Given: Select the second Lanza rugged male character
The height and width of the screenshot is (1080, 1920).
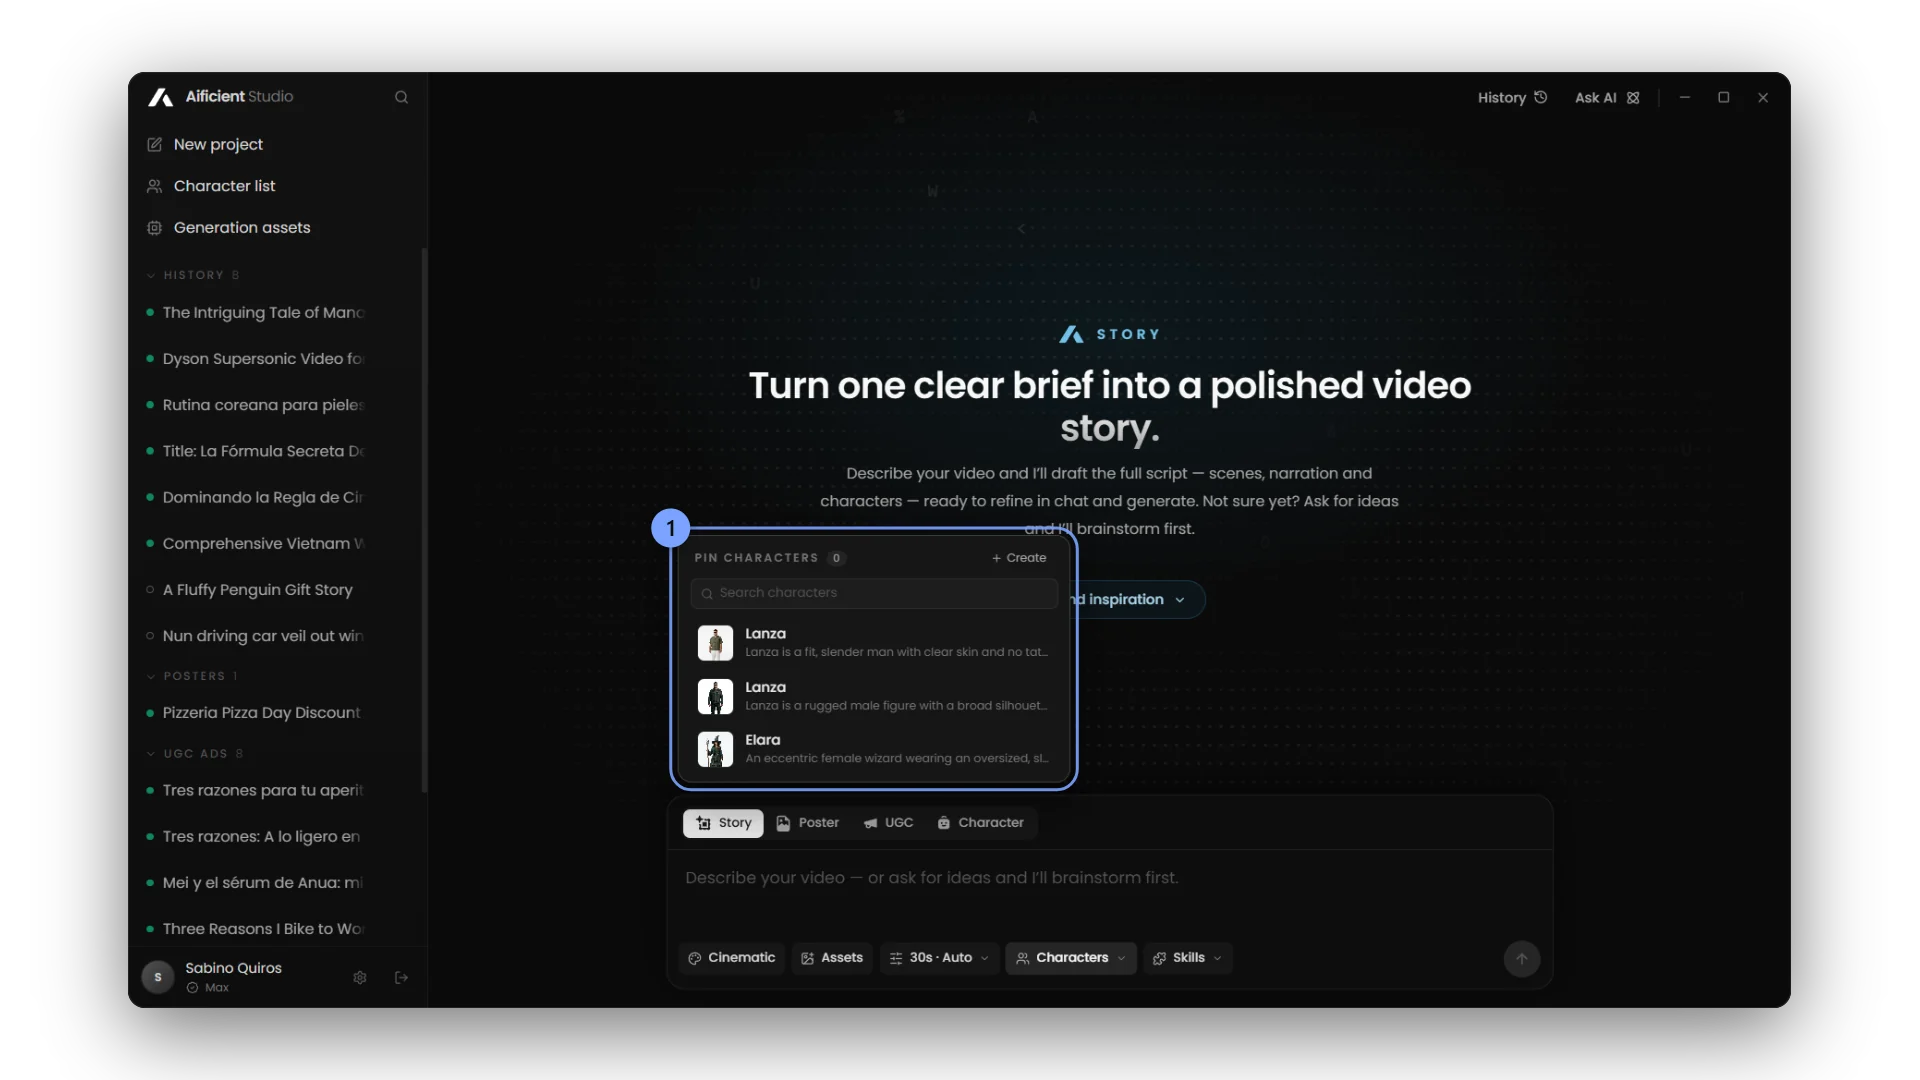Looking at the screenshot, I should pyautogui.click(x=874, y=696).
